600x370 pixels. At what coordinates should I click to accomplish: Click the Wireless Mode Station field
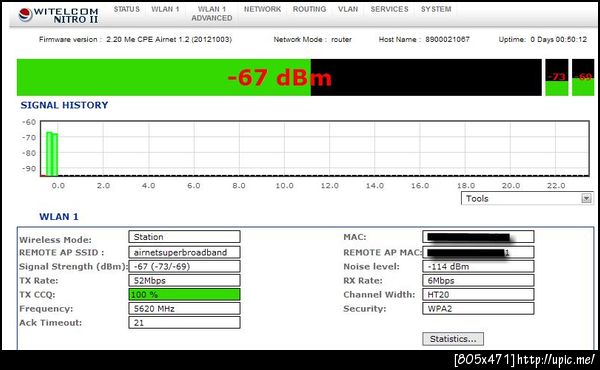pos(184,237)
